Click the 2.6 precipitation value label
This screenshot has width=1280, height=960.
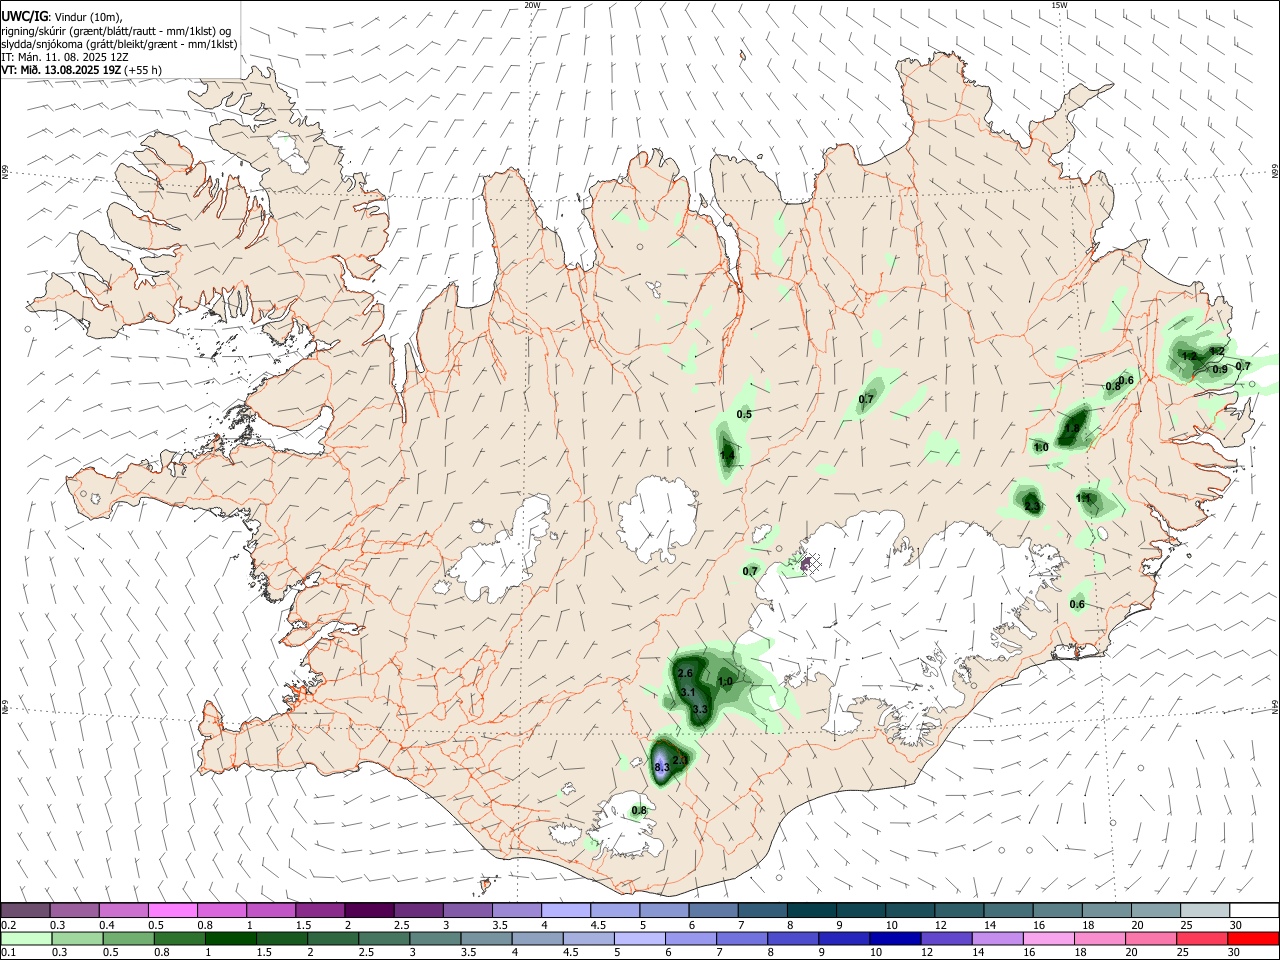click(x=685, y=674)
